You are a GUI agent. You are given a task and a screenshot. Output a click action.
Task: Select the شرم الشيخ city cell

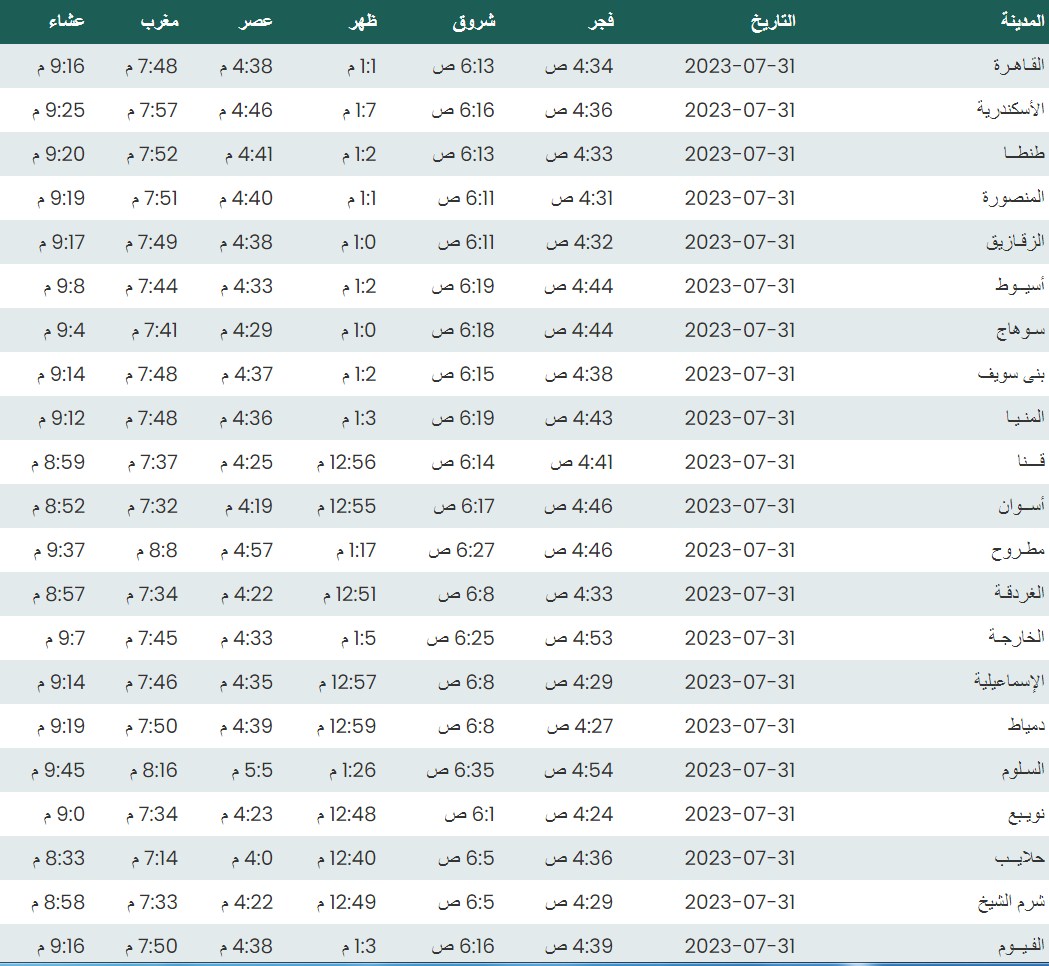coord(1010,902)
